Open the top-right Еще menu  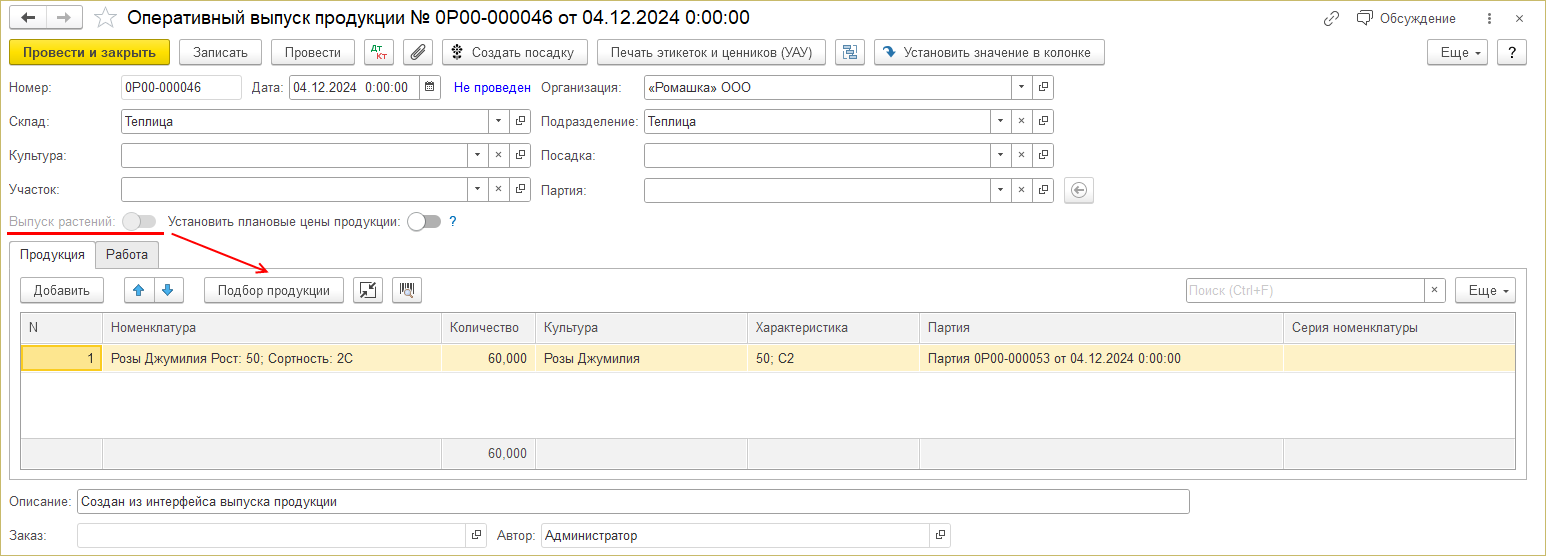point(1457,52)
